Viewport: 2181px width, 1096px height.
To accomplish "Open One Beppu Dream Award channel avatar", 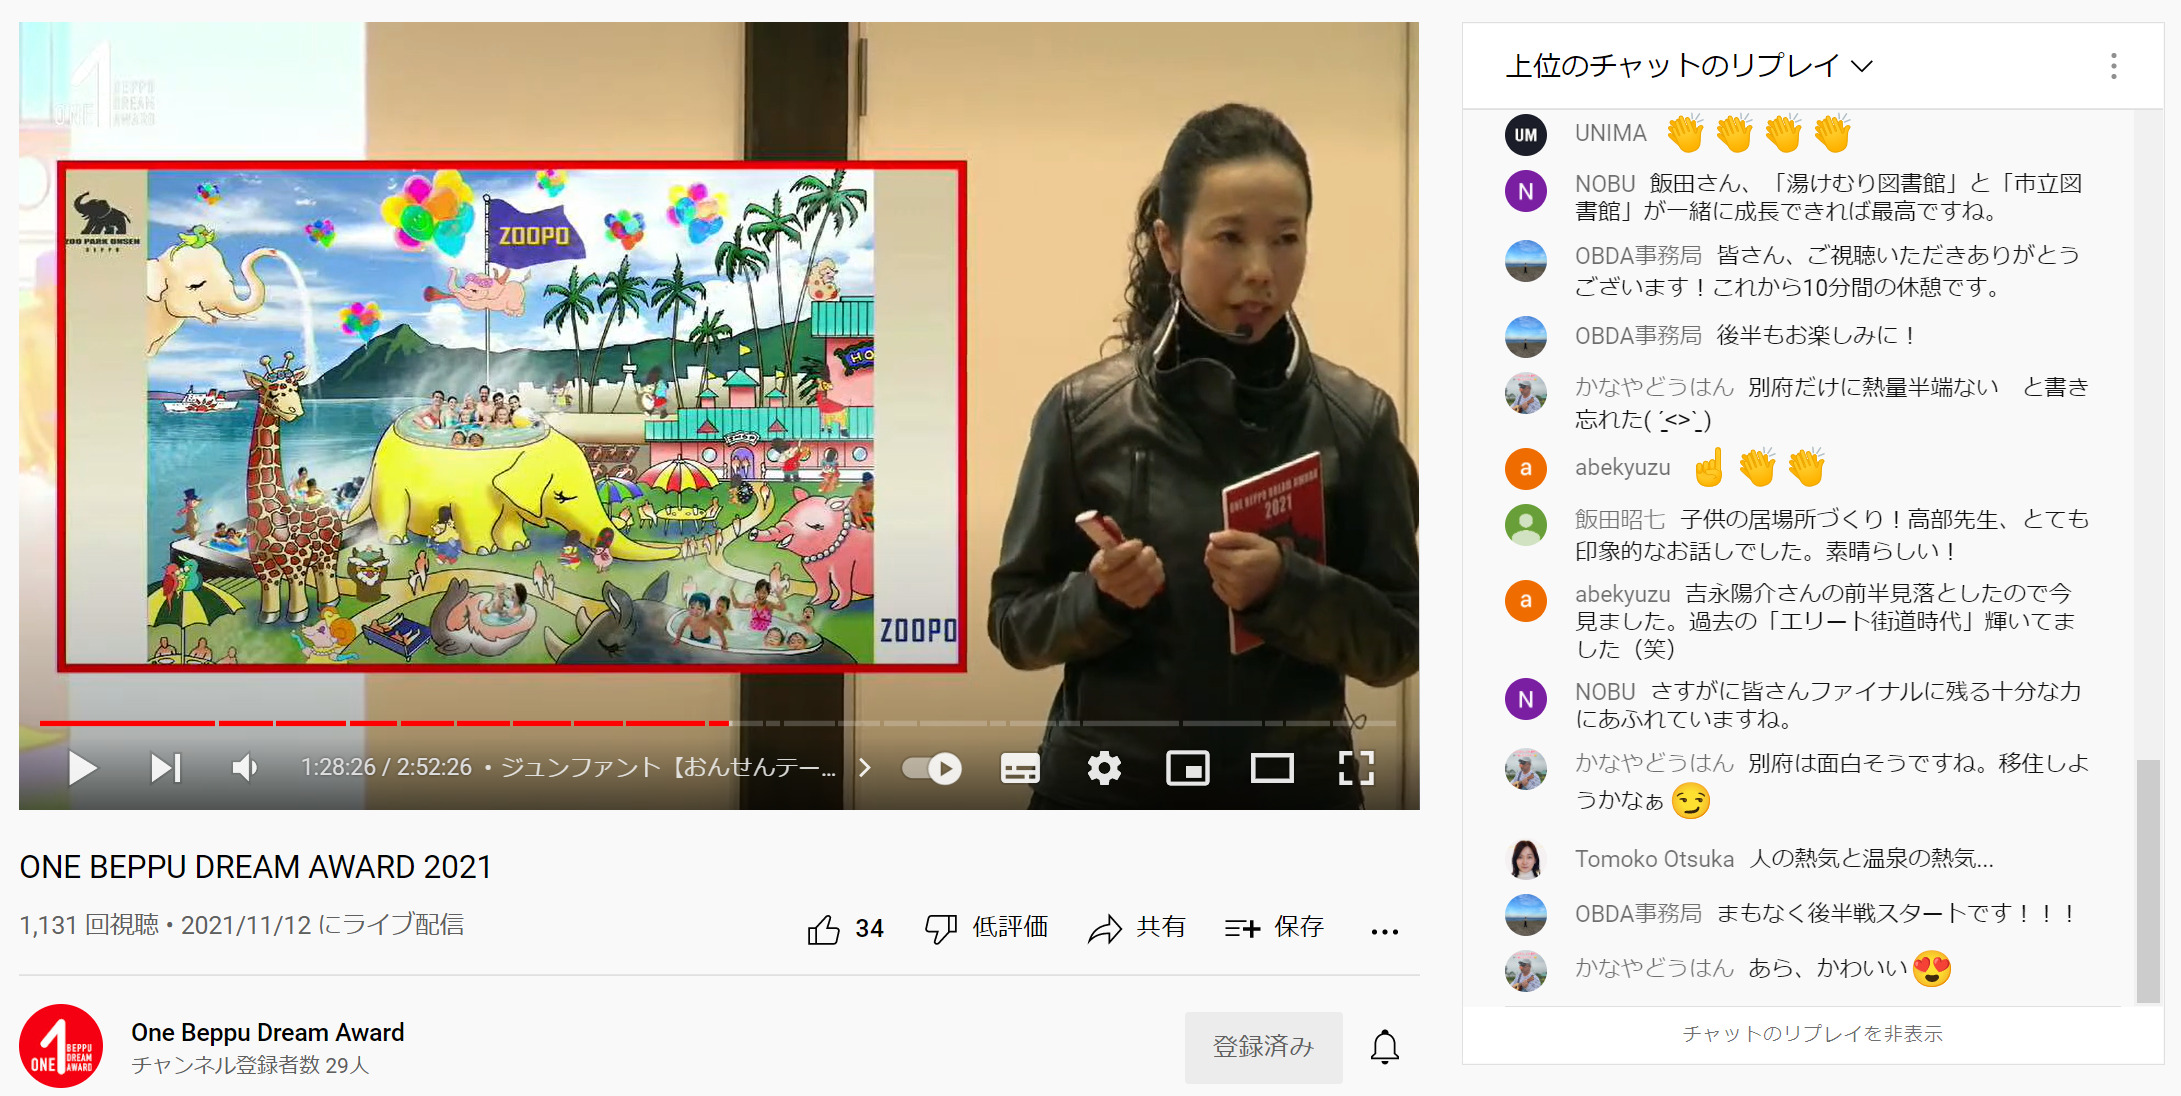I will coord(61,1046).
